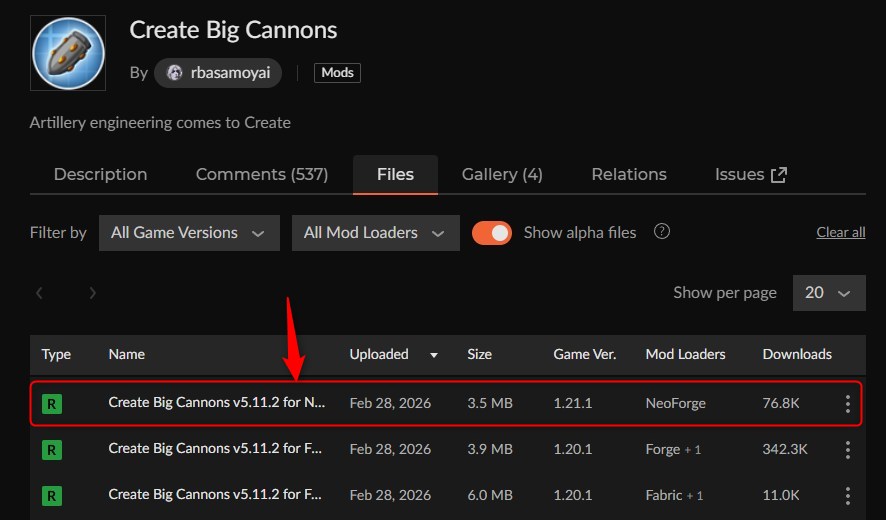Click the R badge on the Fabric + 1 row
The height and width of the screenshot is (520, 886).
tap(51, 496)
